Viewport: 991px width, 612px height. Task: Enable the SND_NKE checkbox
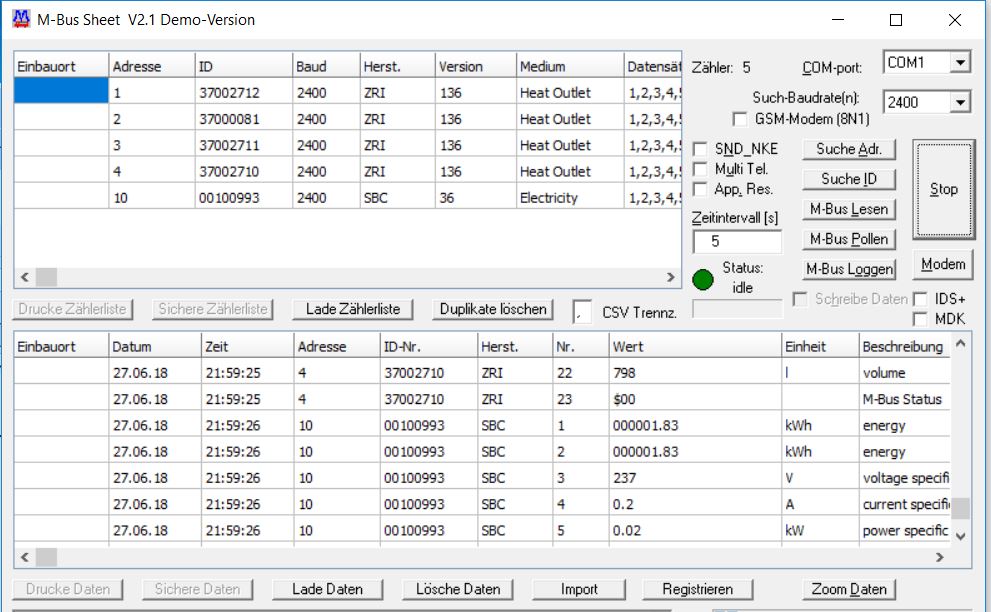(700, 149)
